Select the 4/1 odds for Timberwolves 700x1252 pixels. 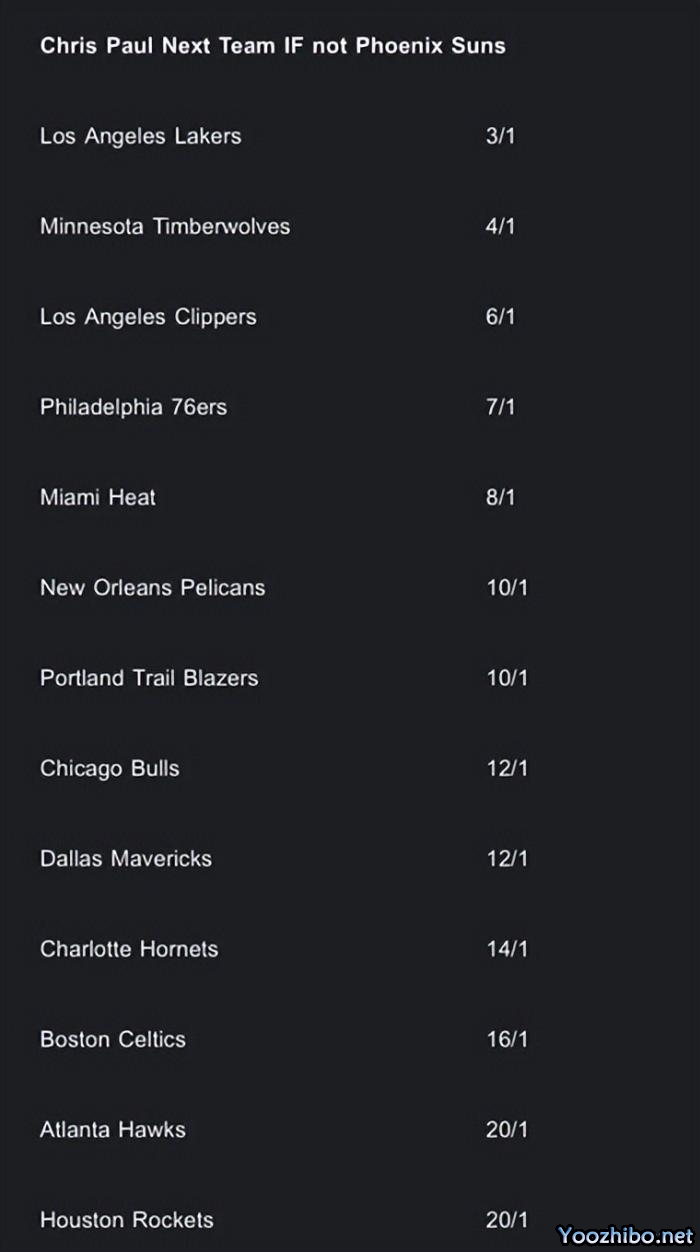click(500, 226)
